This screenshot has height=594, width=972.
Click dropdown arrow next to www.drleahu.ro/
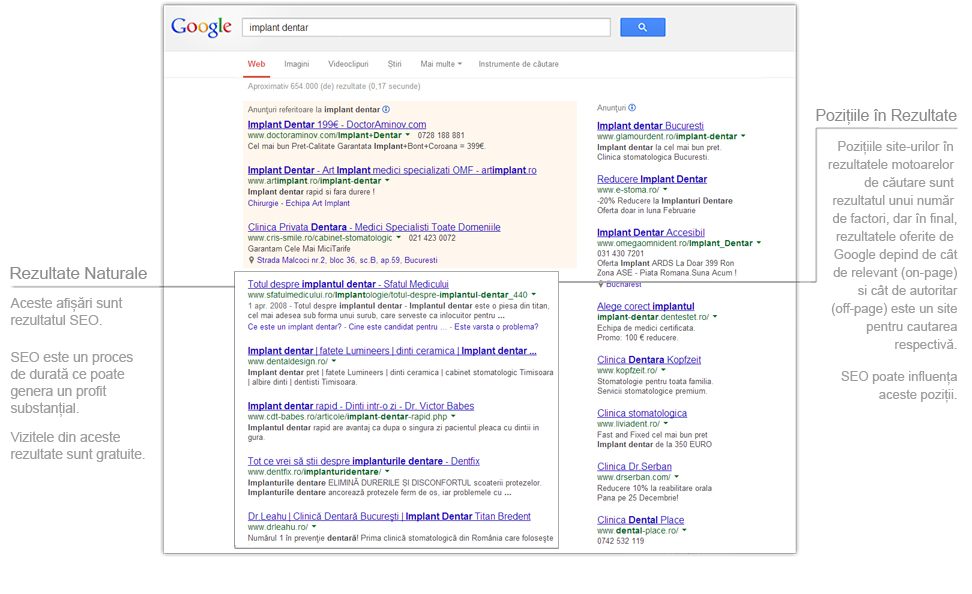313,527
